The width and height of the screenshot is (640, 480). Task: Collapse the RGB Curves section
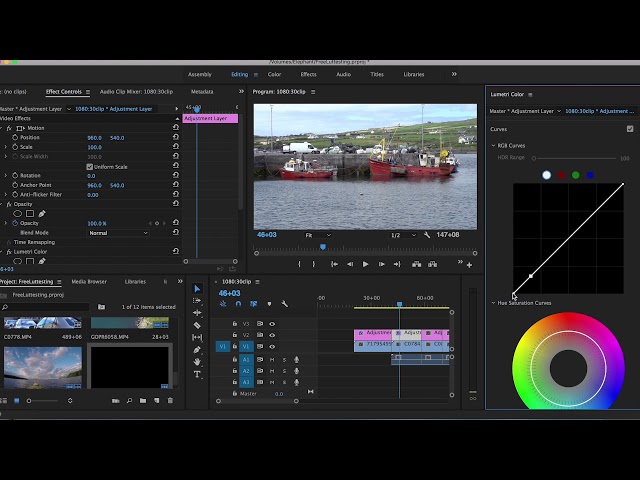pyautogui.click(x=493, y=146)
